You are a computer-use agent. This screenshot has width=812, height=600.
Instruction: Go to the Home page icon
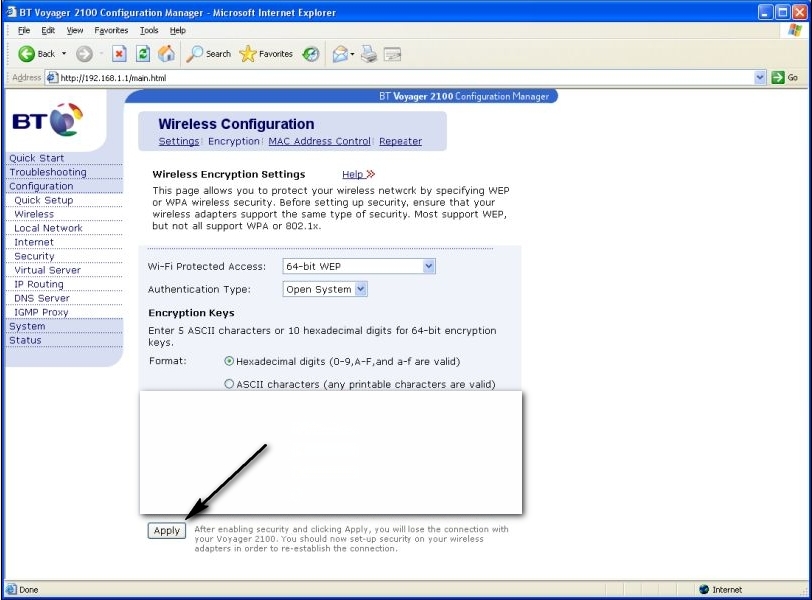[x=166, y=54]
